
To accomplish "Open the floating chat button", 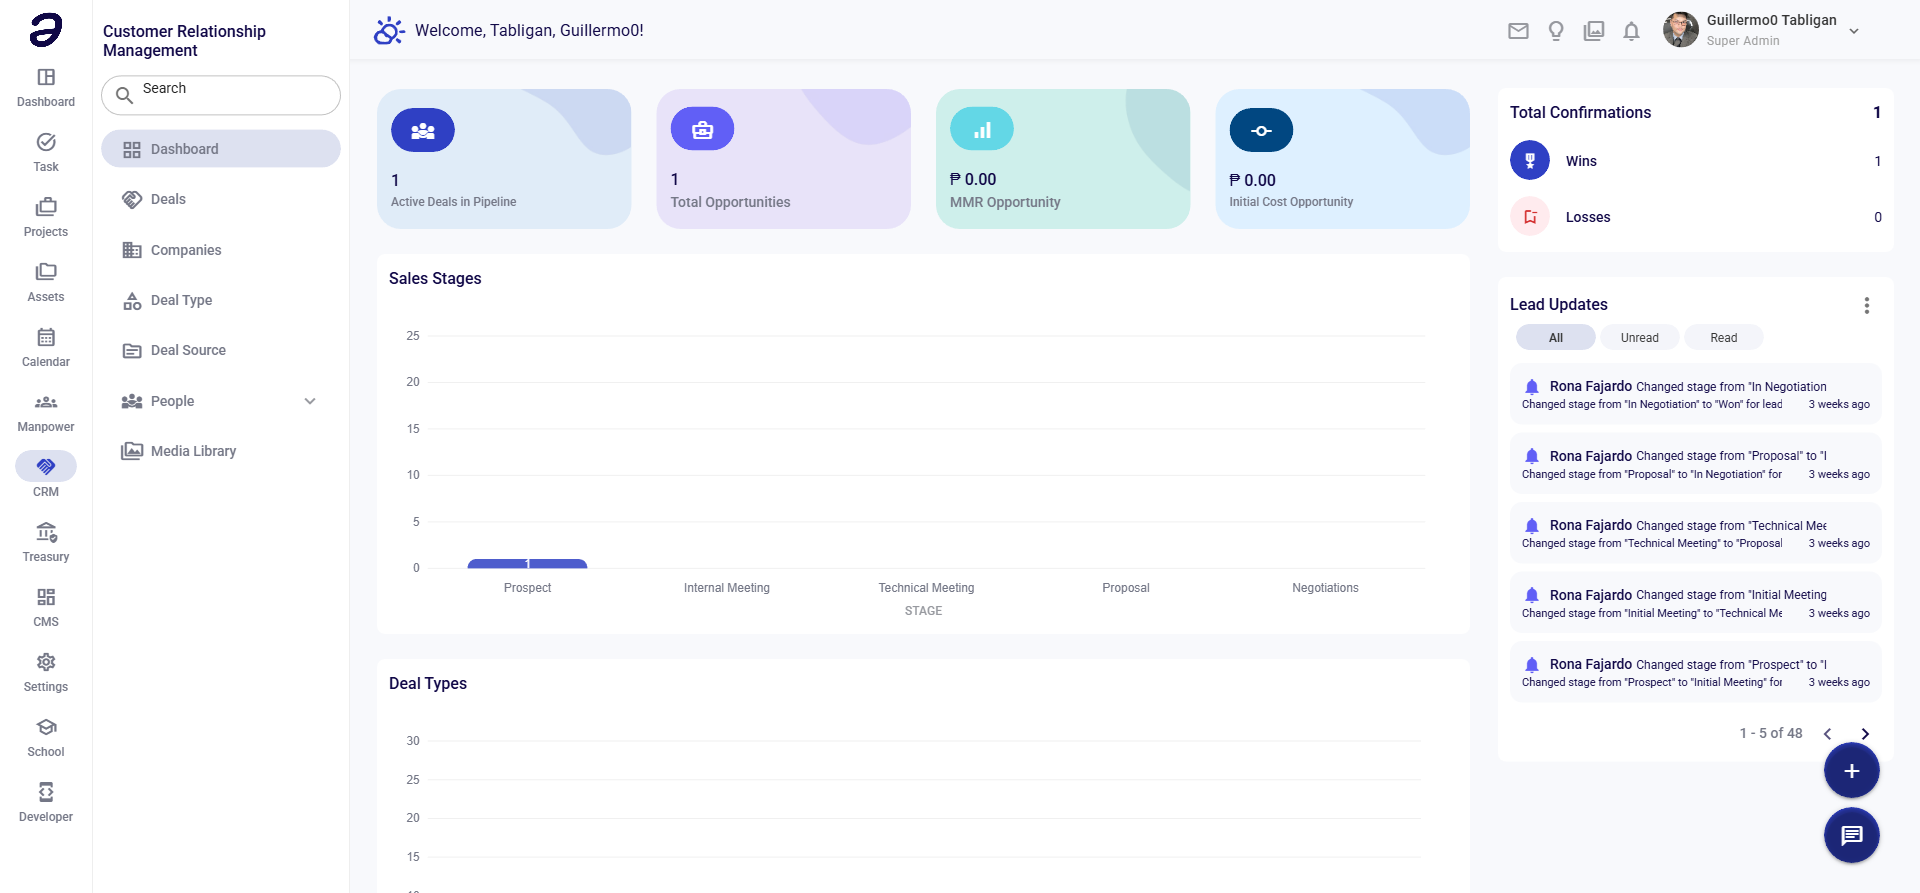I will pos(1852,835).
